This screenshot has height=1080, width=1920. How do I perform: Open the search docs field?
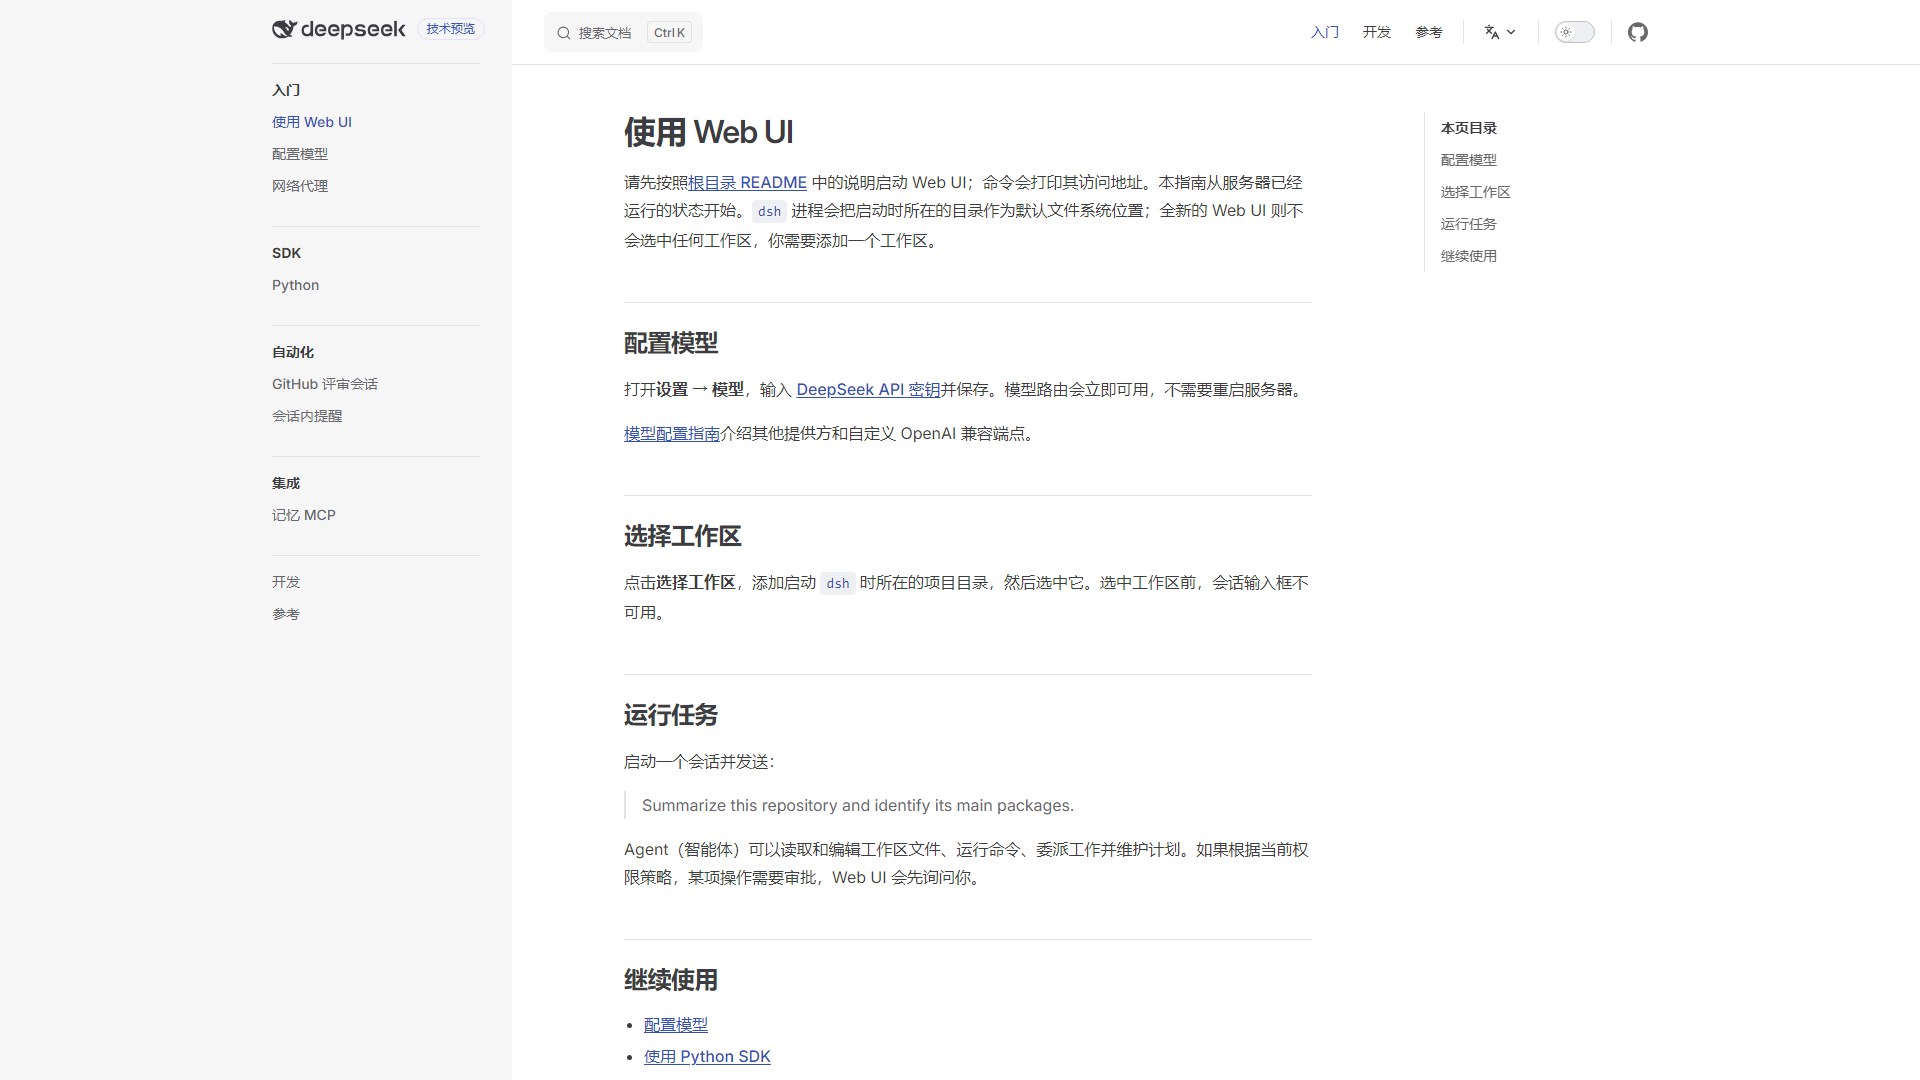pos(623,32)
